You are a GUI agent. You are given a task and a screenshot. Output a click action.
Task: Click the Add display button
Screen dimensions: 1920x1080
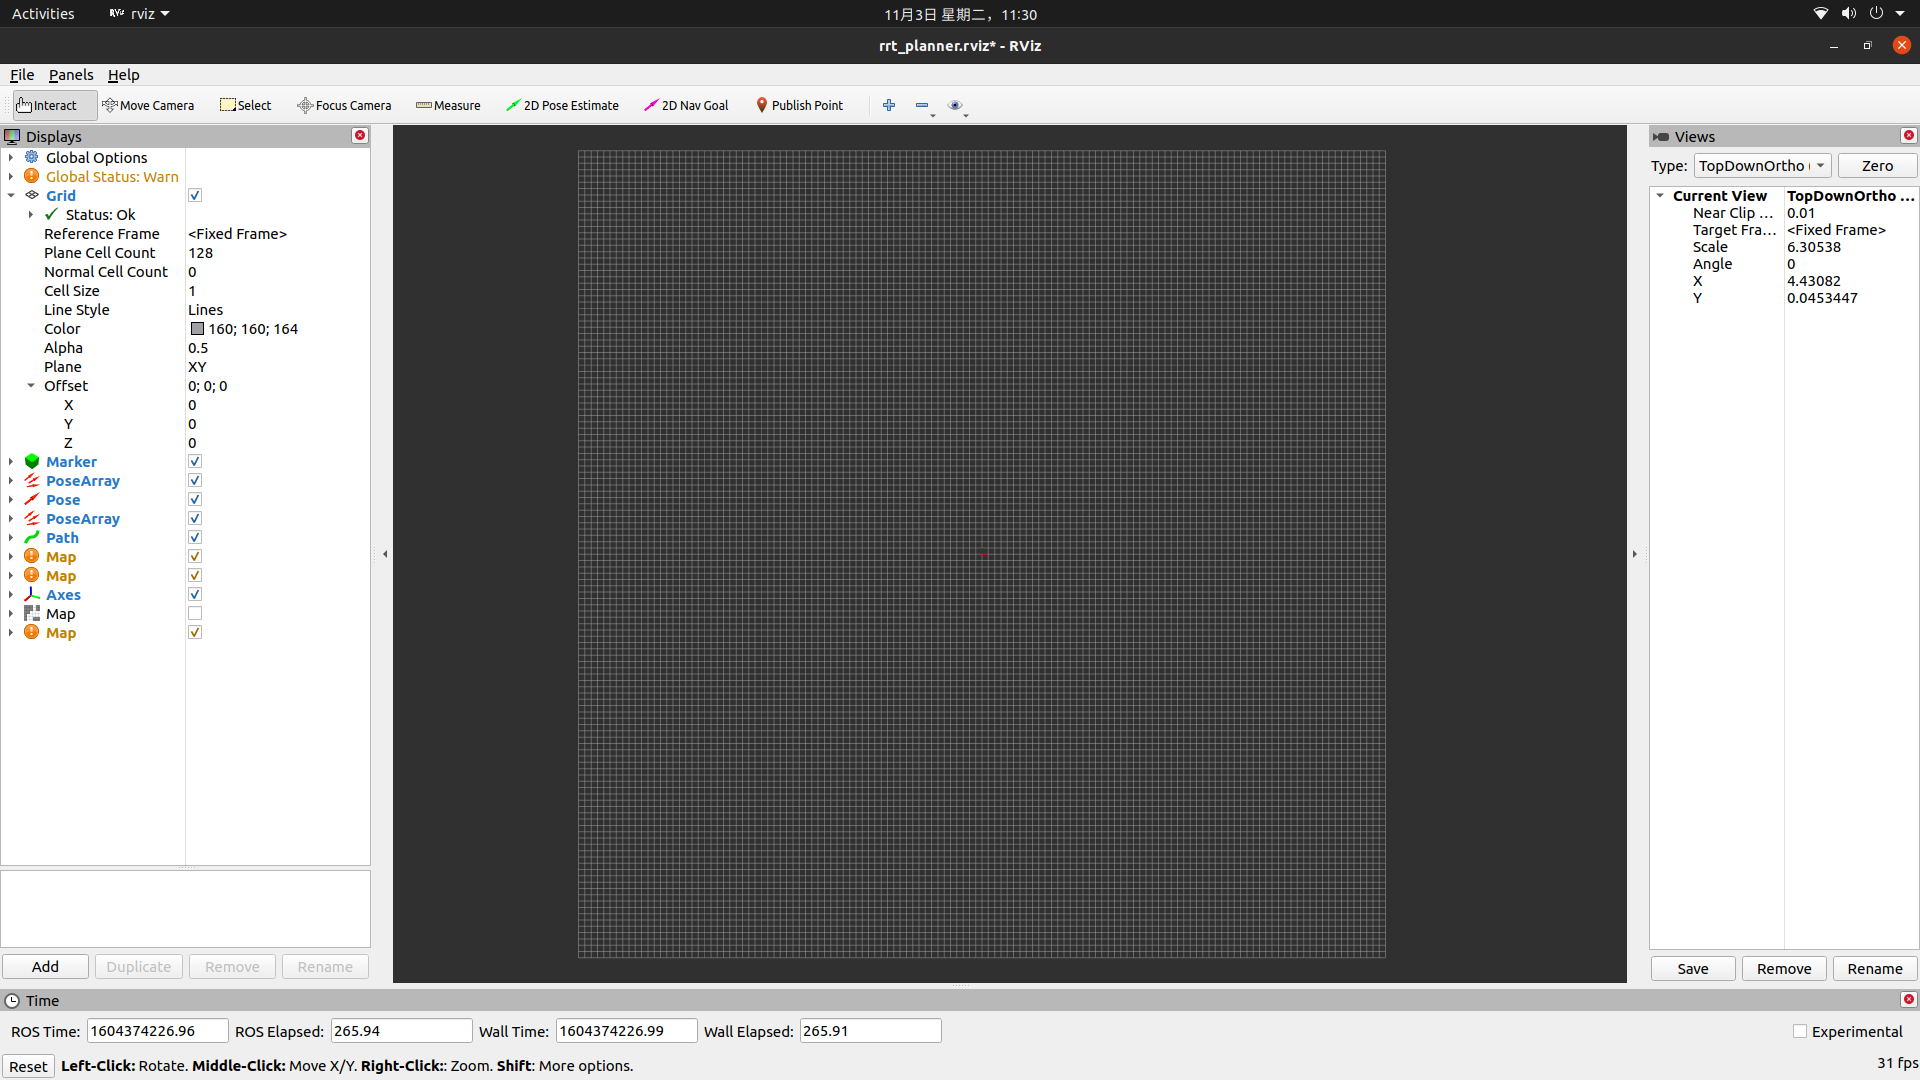pyautogui.click(x=45, y=967)
